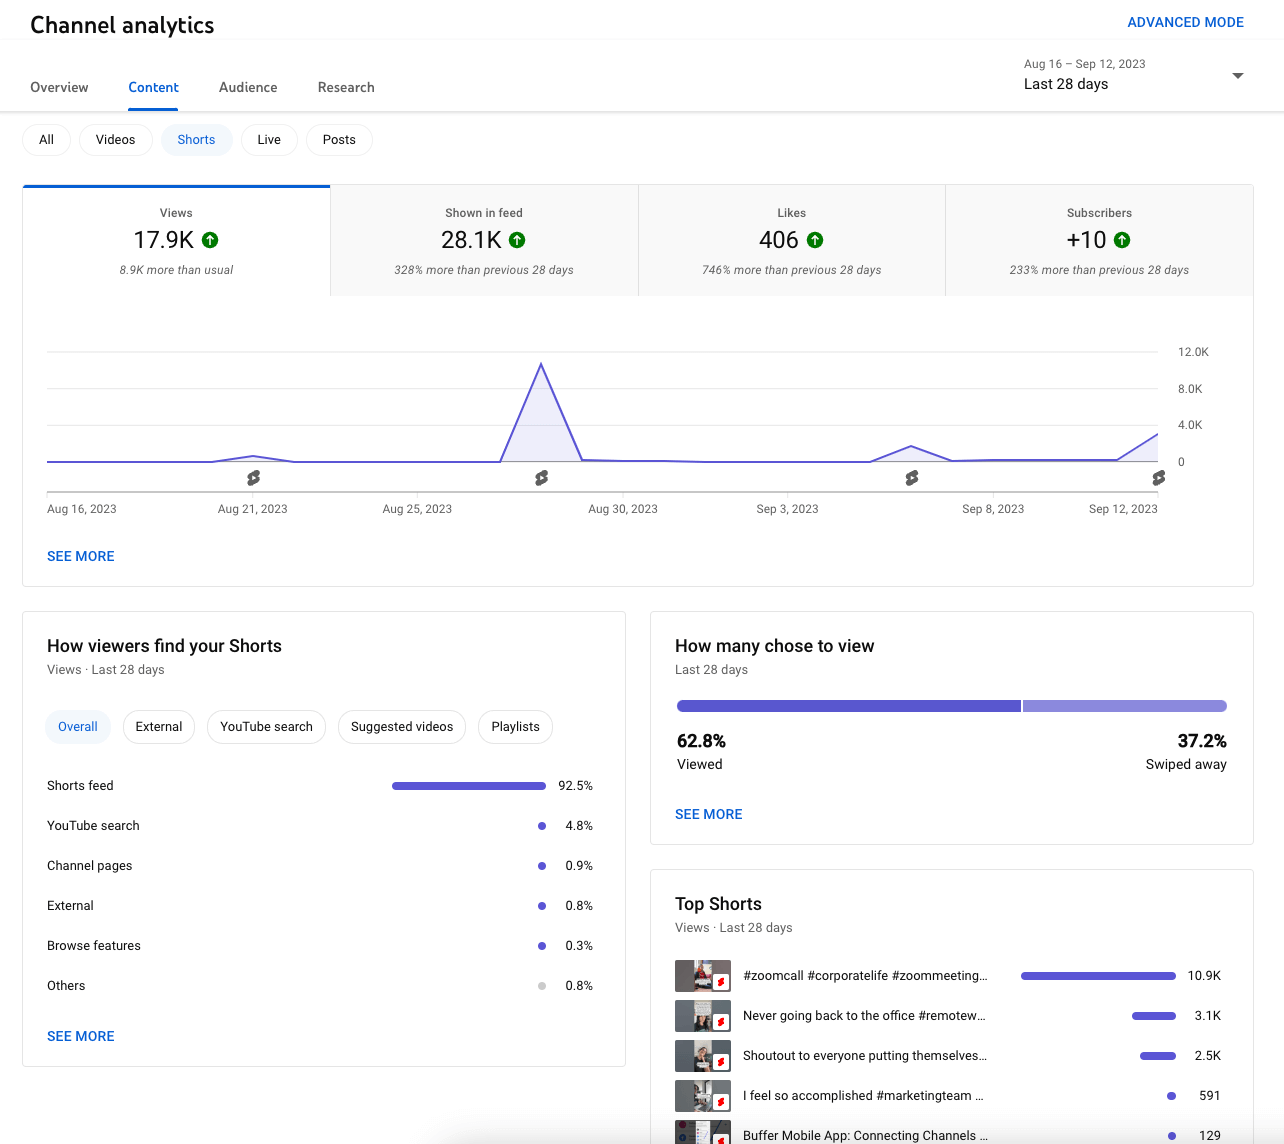This screenshot has height=1144, width=1284.
Task: Click the green up arrow beside Views
Action: (x=210, y=240)
